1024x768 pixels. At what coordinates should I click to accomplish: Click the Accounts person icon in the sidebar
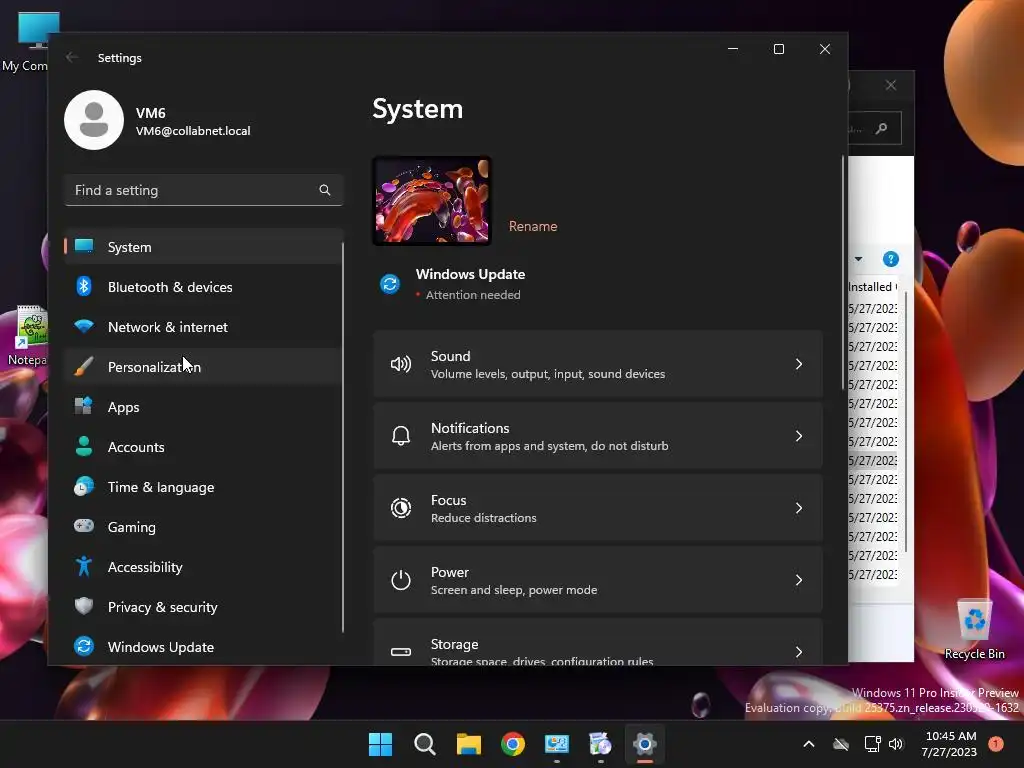[x=84, y=446]
